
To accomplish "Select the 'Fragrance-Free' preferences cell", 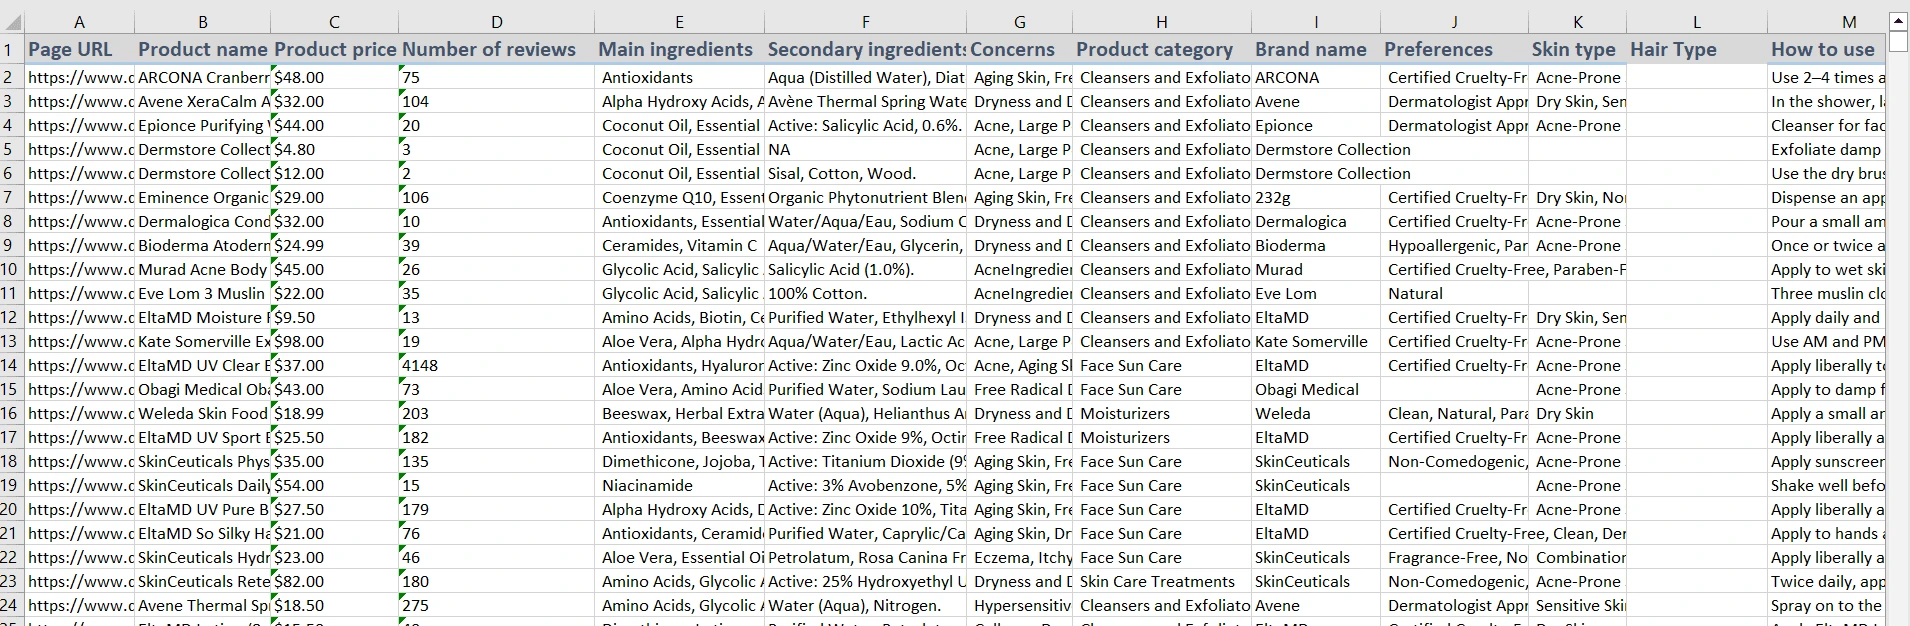I will pyautogui.click(x=1454, y=557).
